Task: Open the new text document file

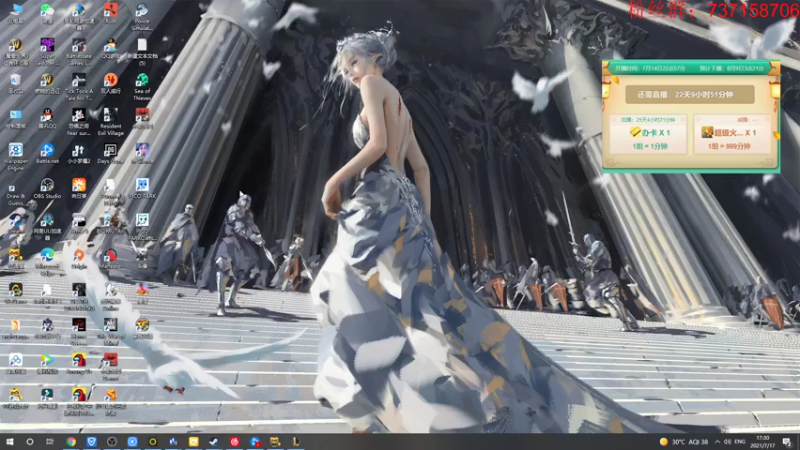Action: (142, 51)
